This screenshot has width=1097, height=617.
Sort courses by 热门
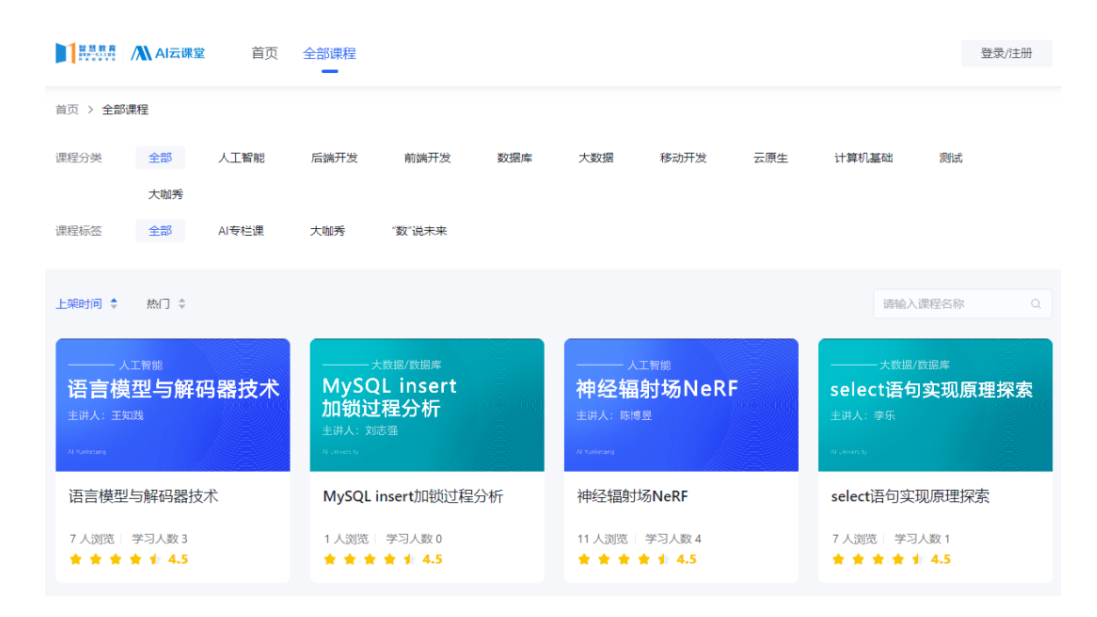coord(158,304)
